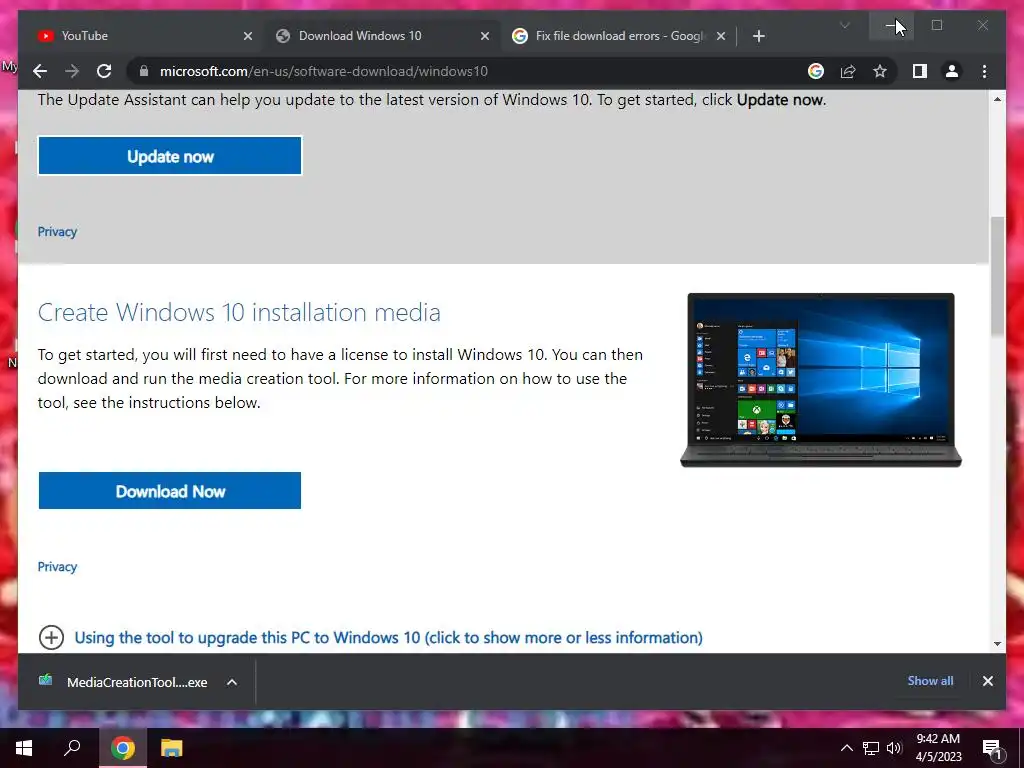Bookmark this page with the star
The image size is (1024, 768).
tap(880, 71)
